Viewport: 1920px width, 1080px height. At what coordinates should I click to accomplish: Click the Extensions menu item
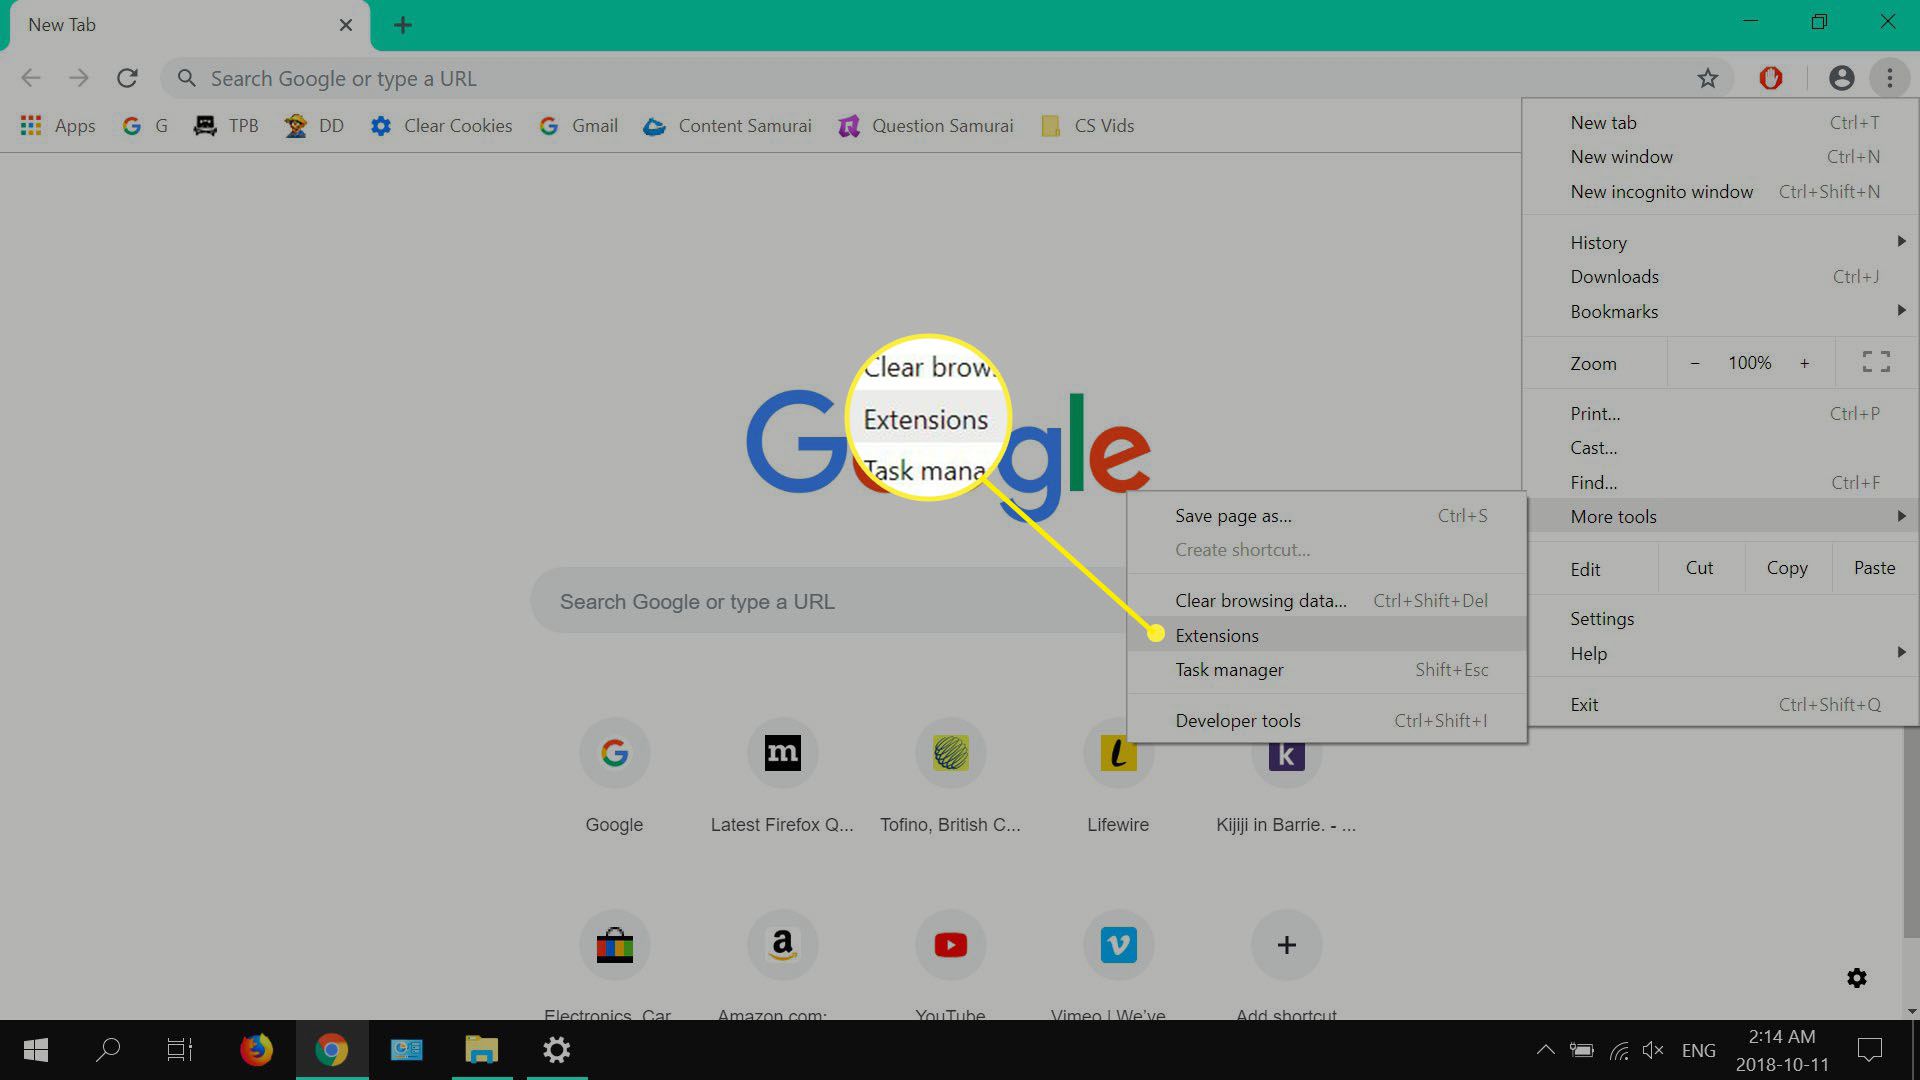(1216, 634)
